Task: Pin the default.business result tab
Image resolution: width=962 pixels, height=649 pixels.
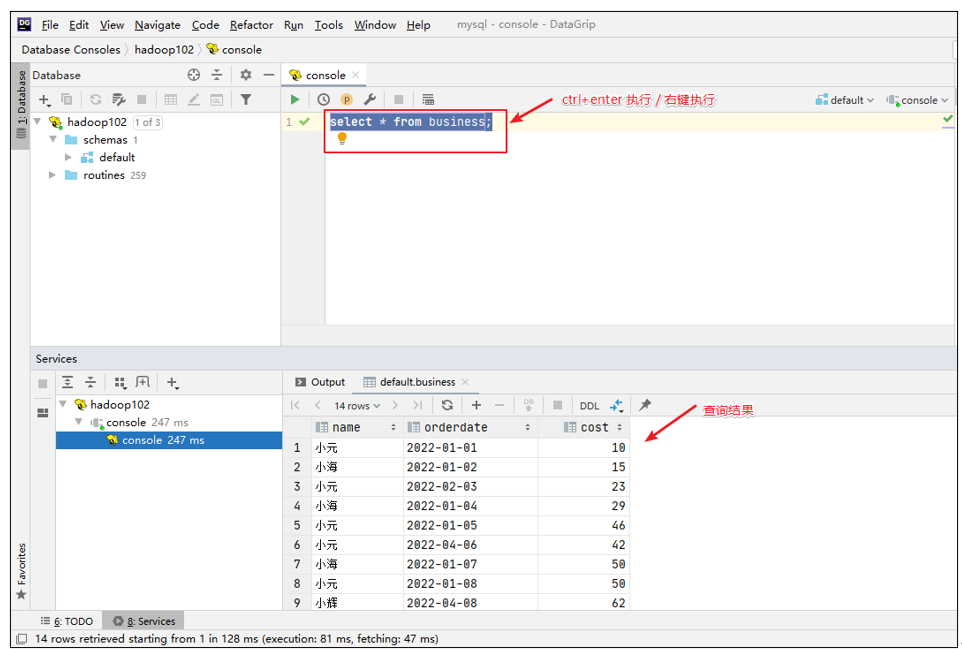Action: coord(645,405)
